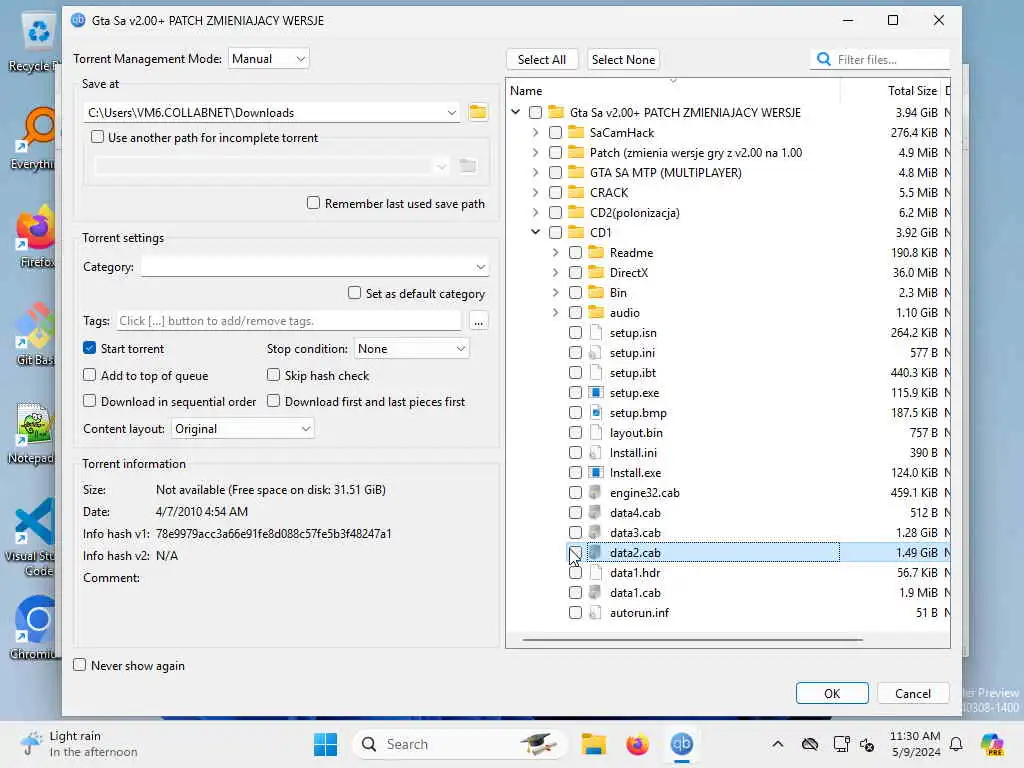1024x768 pixels.
Task: Enable Download in sequential order
Action: (89, 401)
